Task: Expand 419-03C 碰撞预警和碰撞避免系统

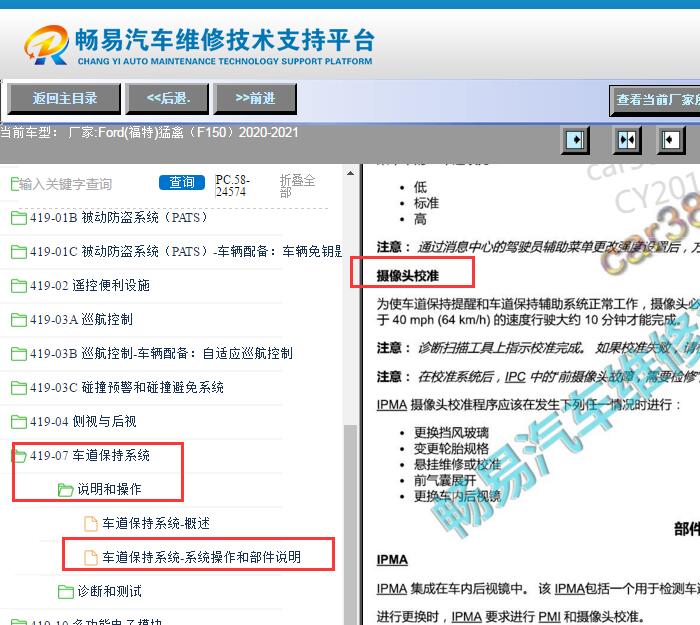Action: click(127, 388)
